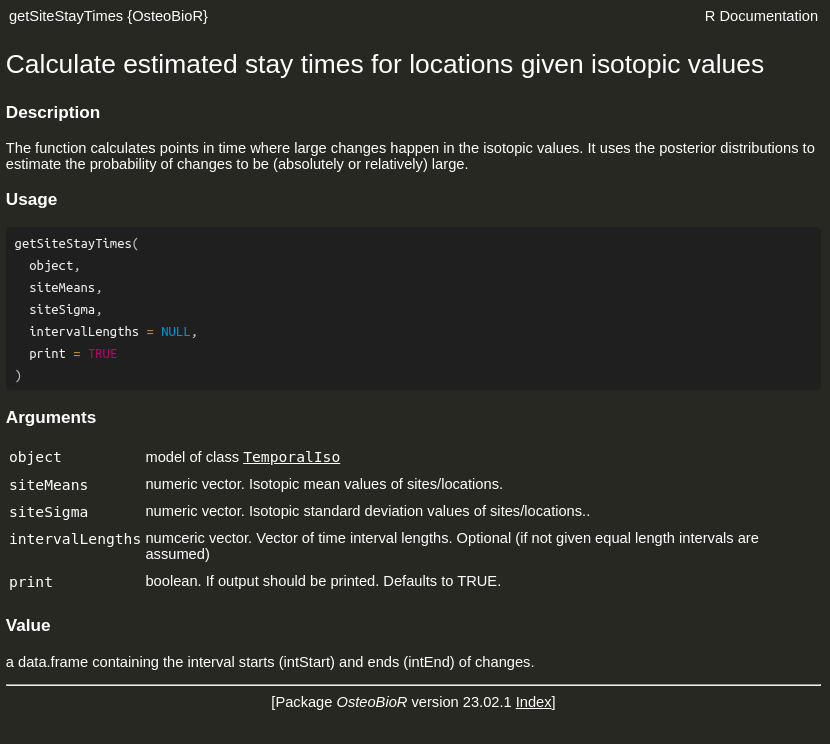The height and width of the screenshot is (744, 830).
Task: Click the Usage section heading
Action: point(31,199)
